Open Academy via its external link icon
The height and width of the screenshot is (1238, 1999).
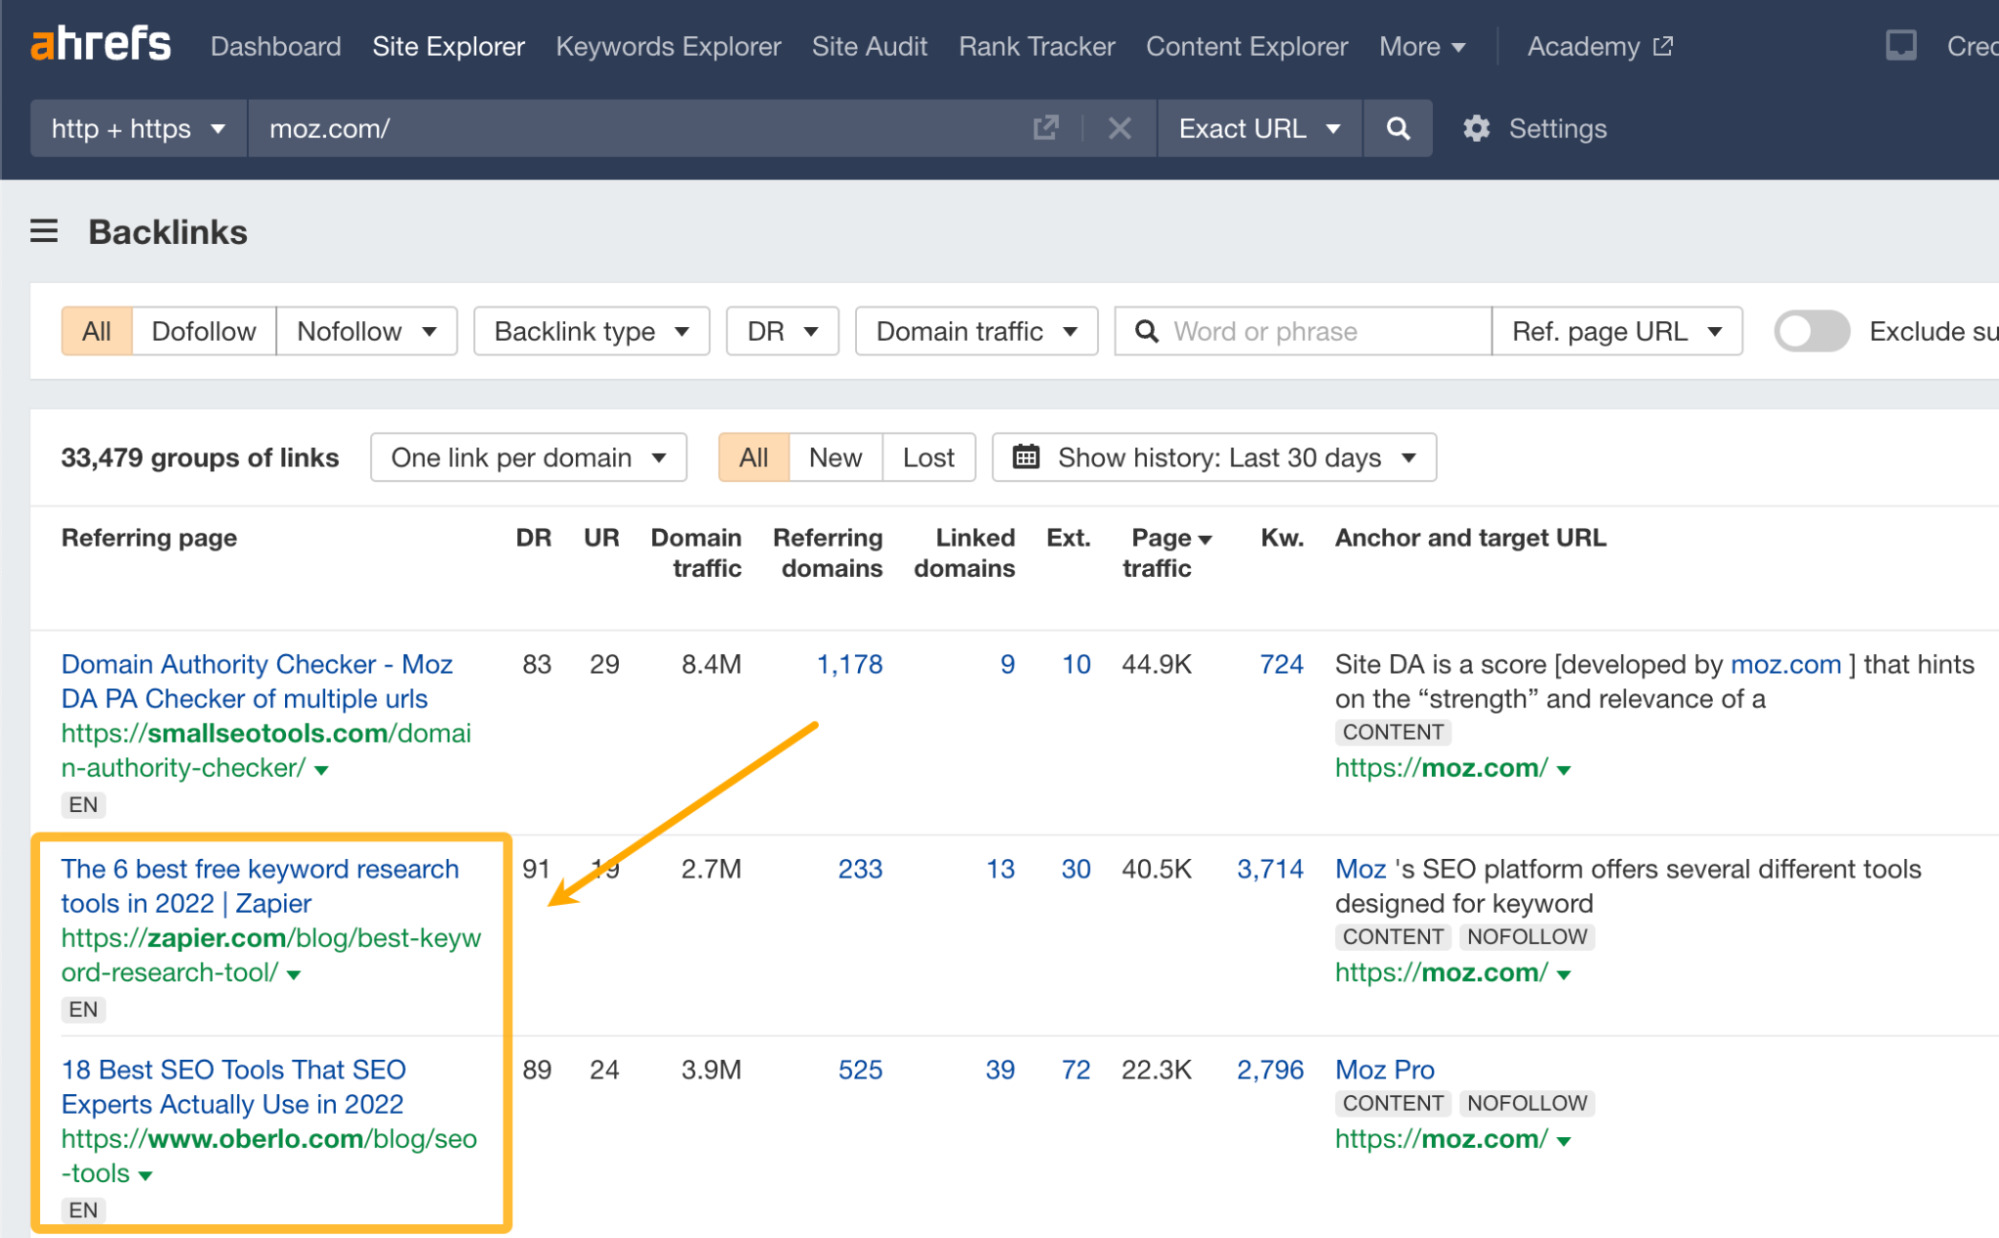[x=1662, y=45]
